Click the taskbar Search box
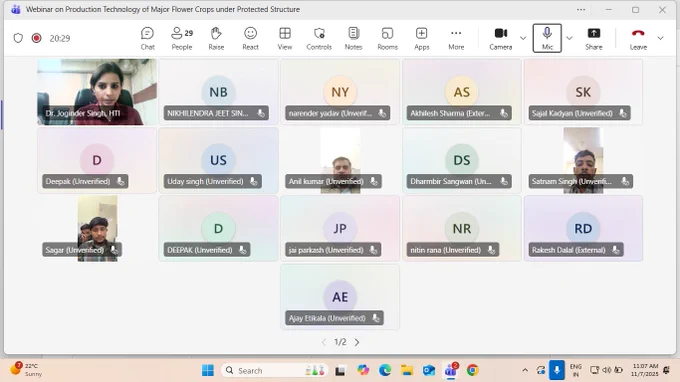Viewport: 680px width, 382px height. [x=275, y=370]
